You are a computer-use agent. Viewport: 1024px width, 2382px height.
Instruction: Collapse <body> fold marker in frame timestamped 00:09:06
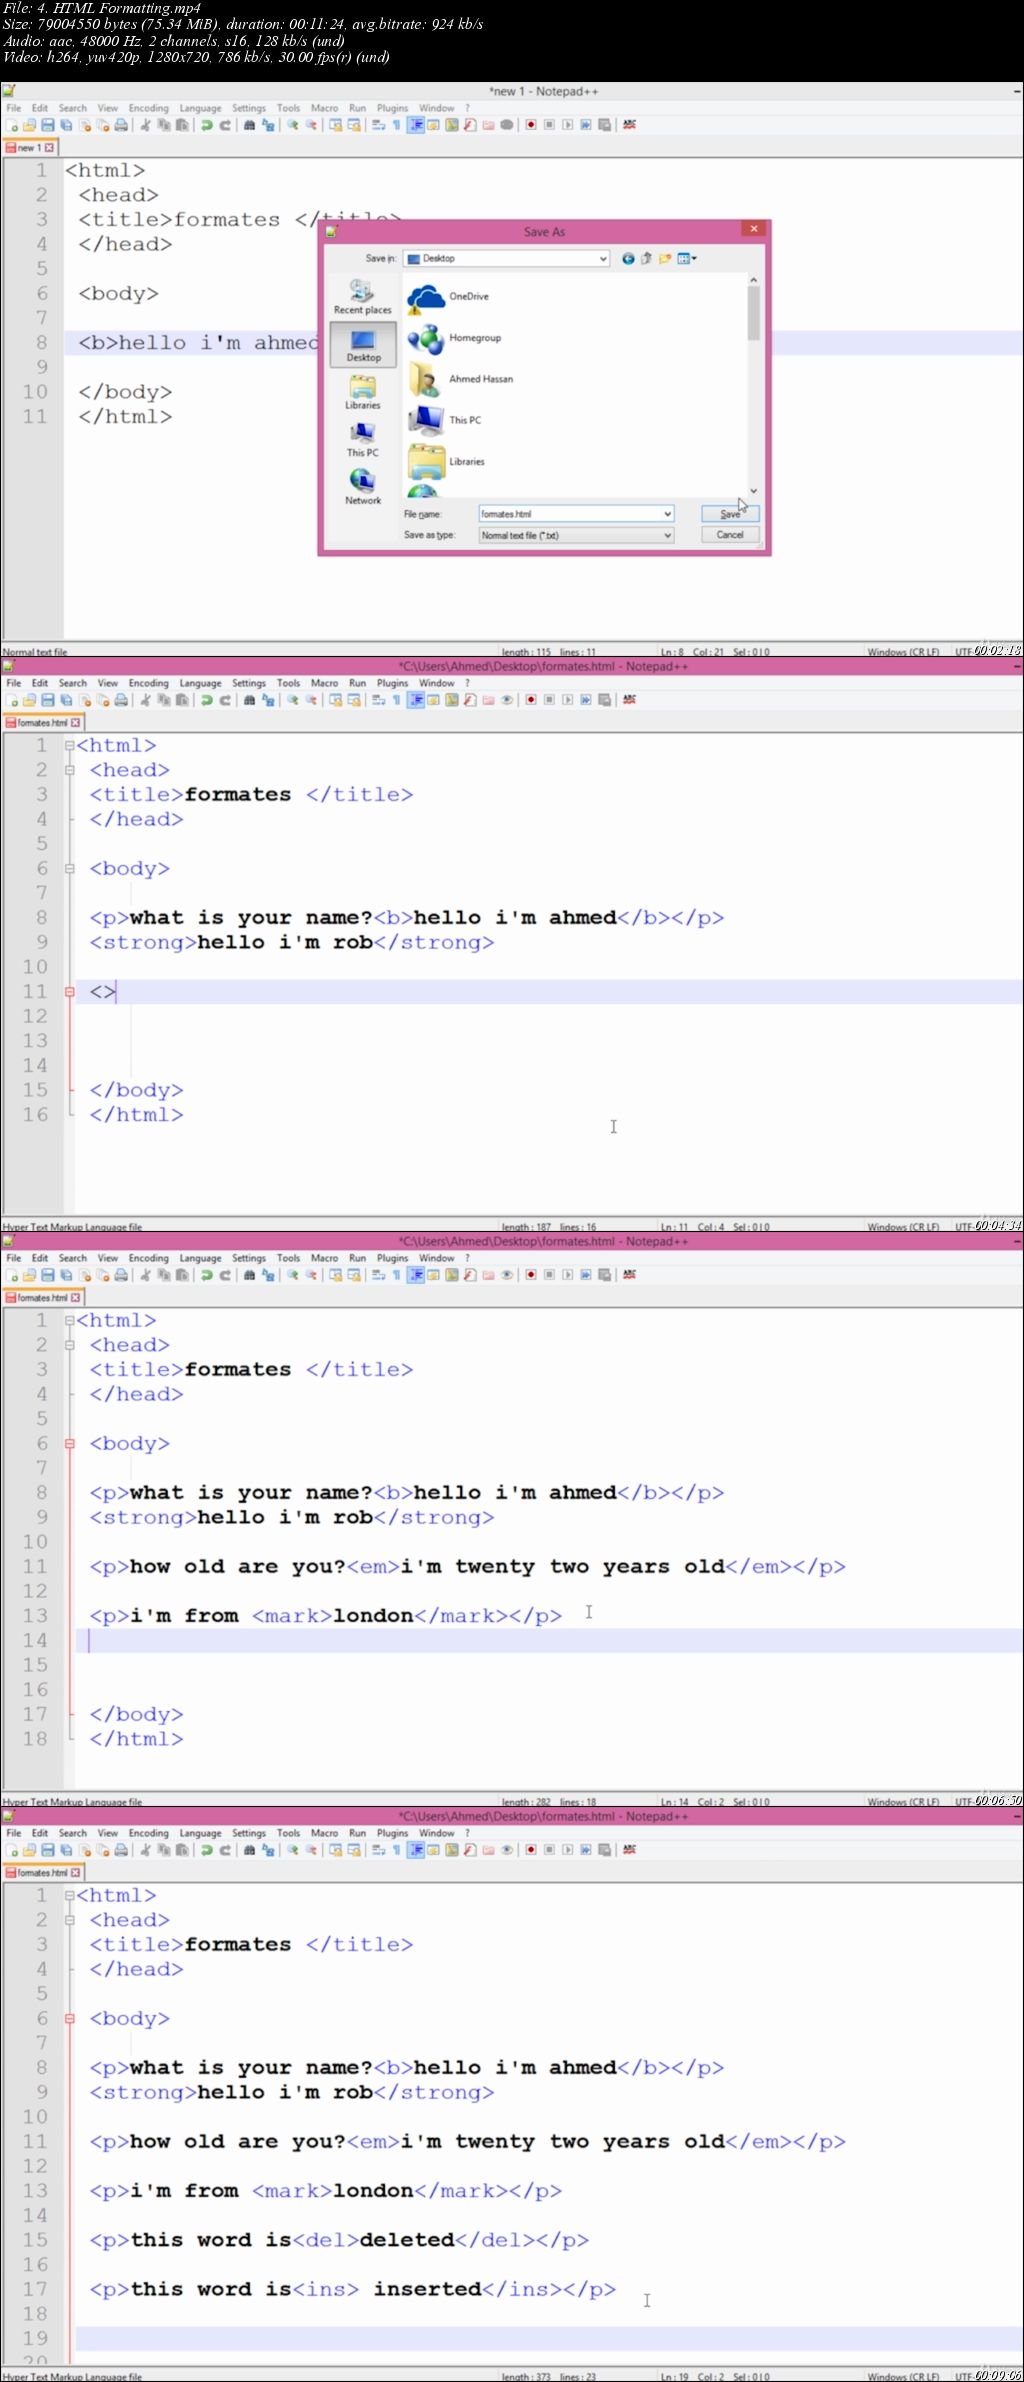pos(70,2019)
